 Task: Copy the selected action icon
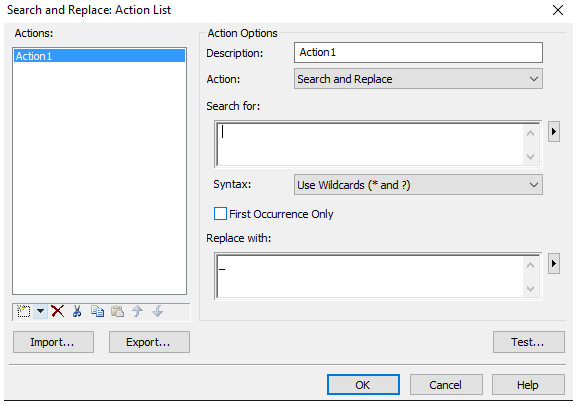97,312
